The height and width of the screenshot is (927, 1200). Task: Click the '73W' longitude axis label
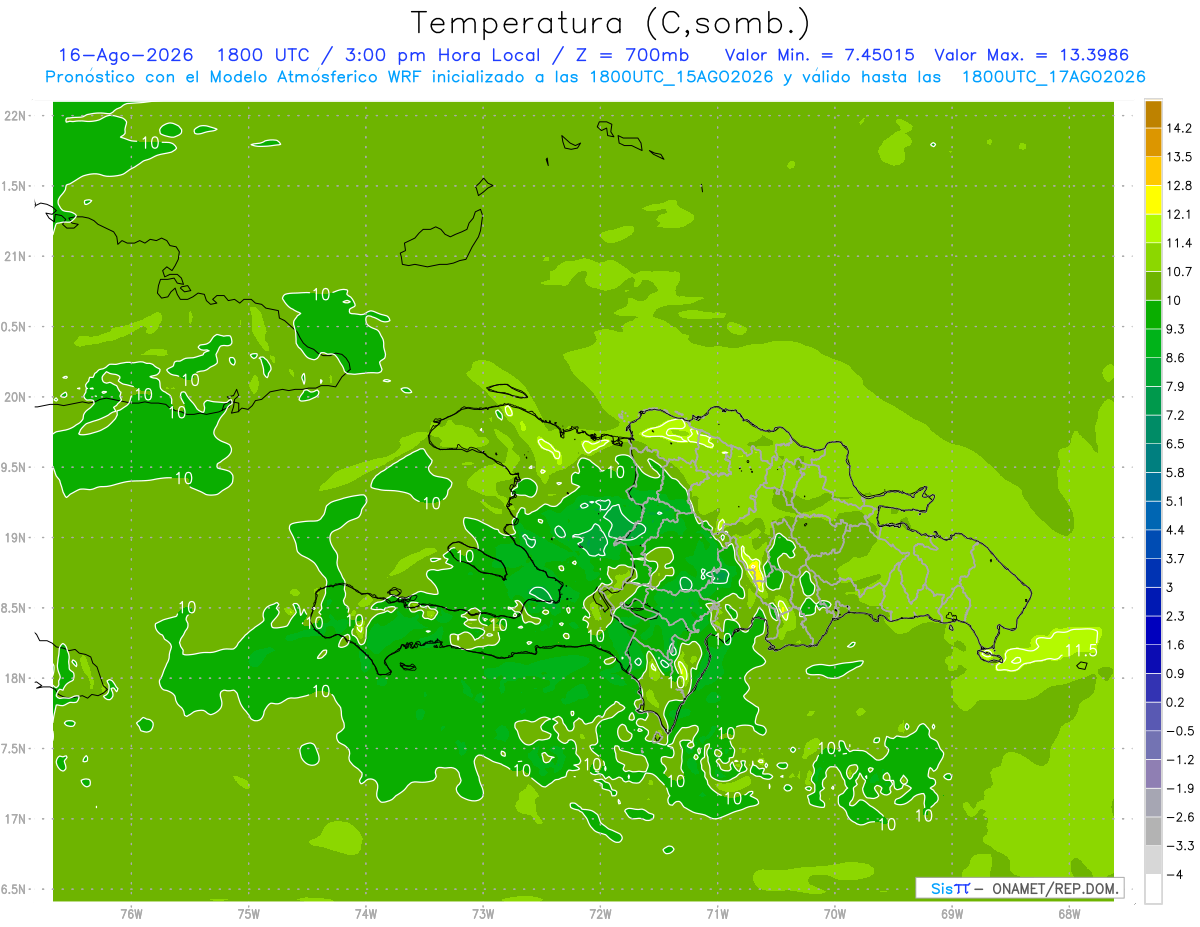tap(483, 914)
